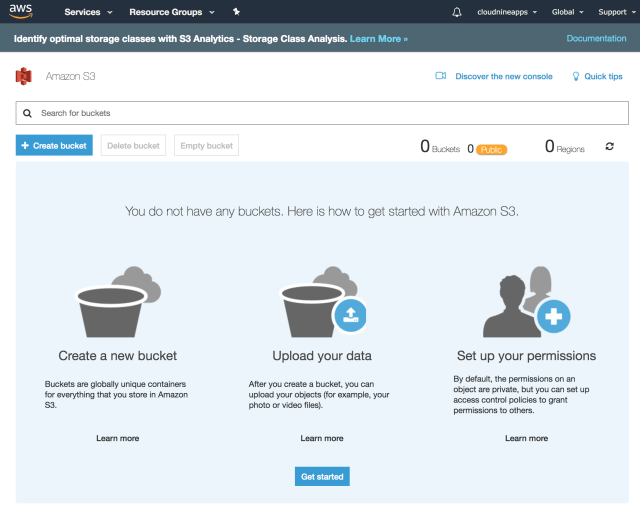Open the Documentation link
This screenshot has height=509, width=640.
click(596, 38)
